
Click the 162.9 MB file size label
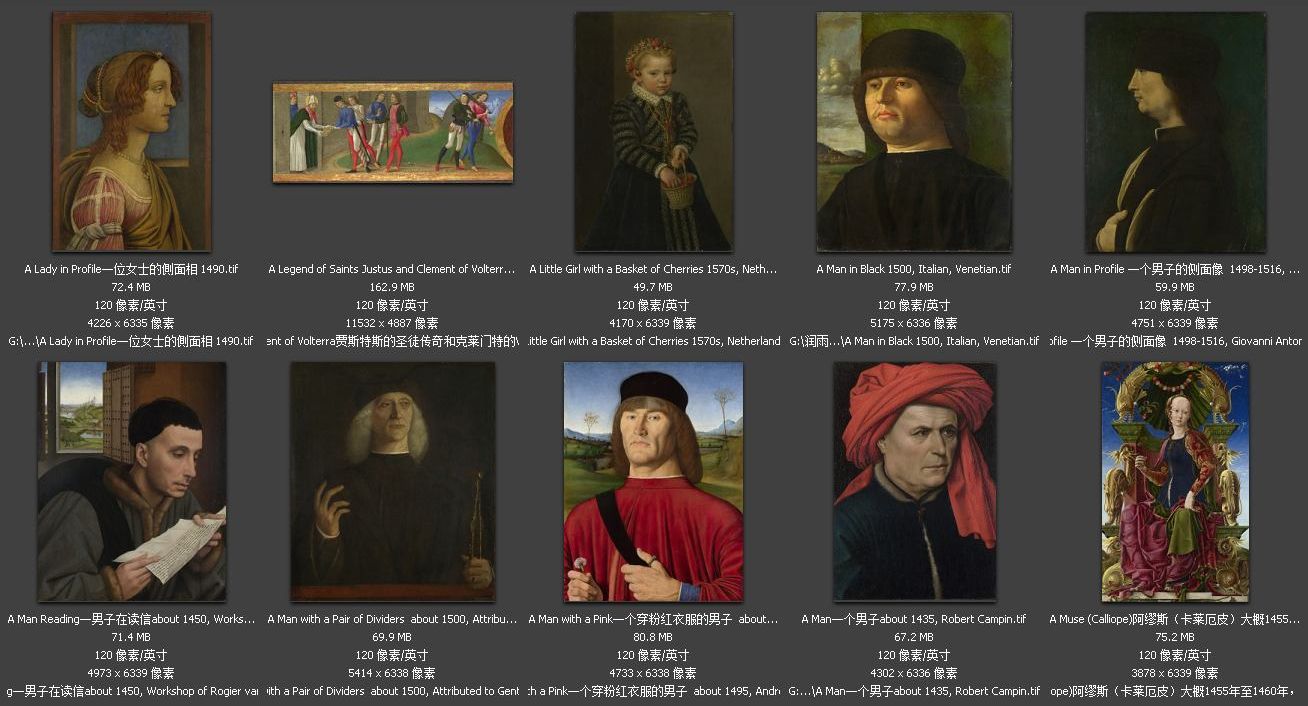click(x=392, y=287)
